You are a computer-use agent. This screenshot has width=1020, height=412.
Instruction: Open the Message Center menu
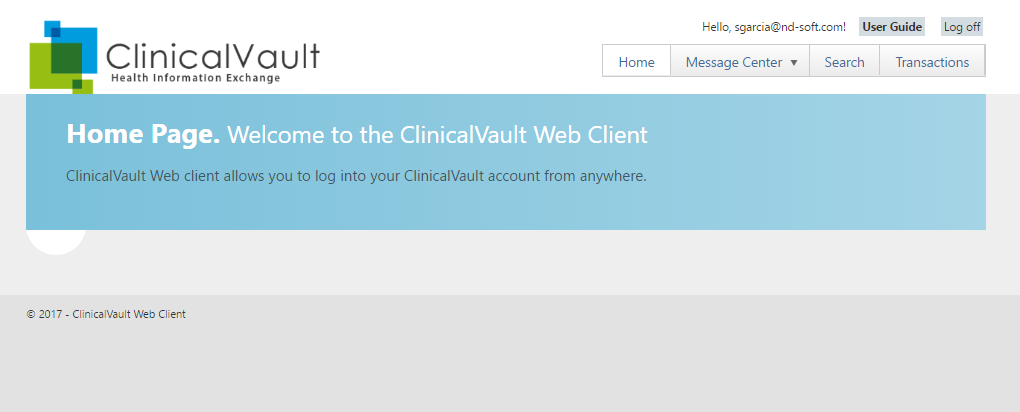pyautogui.click(x=733, y=62)
